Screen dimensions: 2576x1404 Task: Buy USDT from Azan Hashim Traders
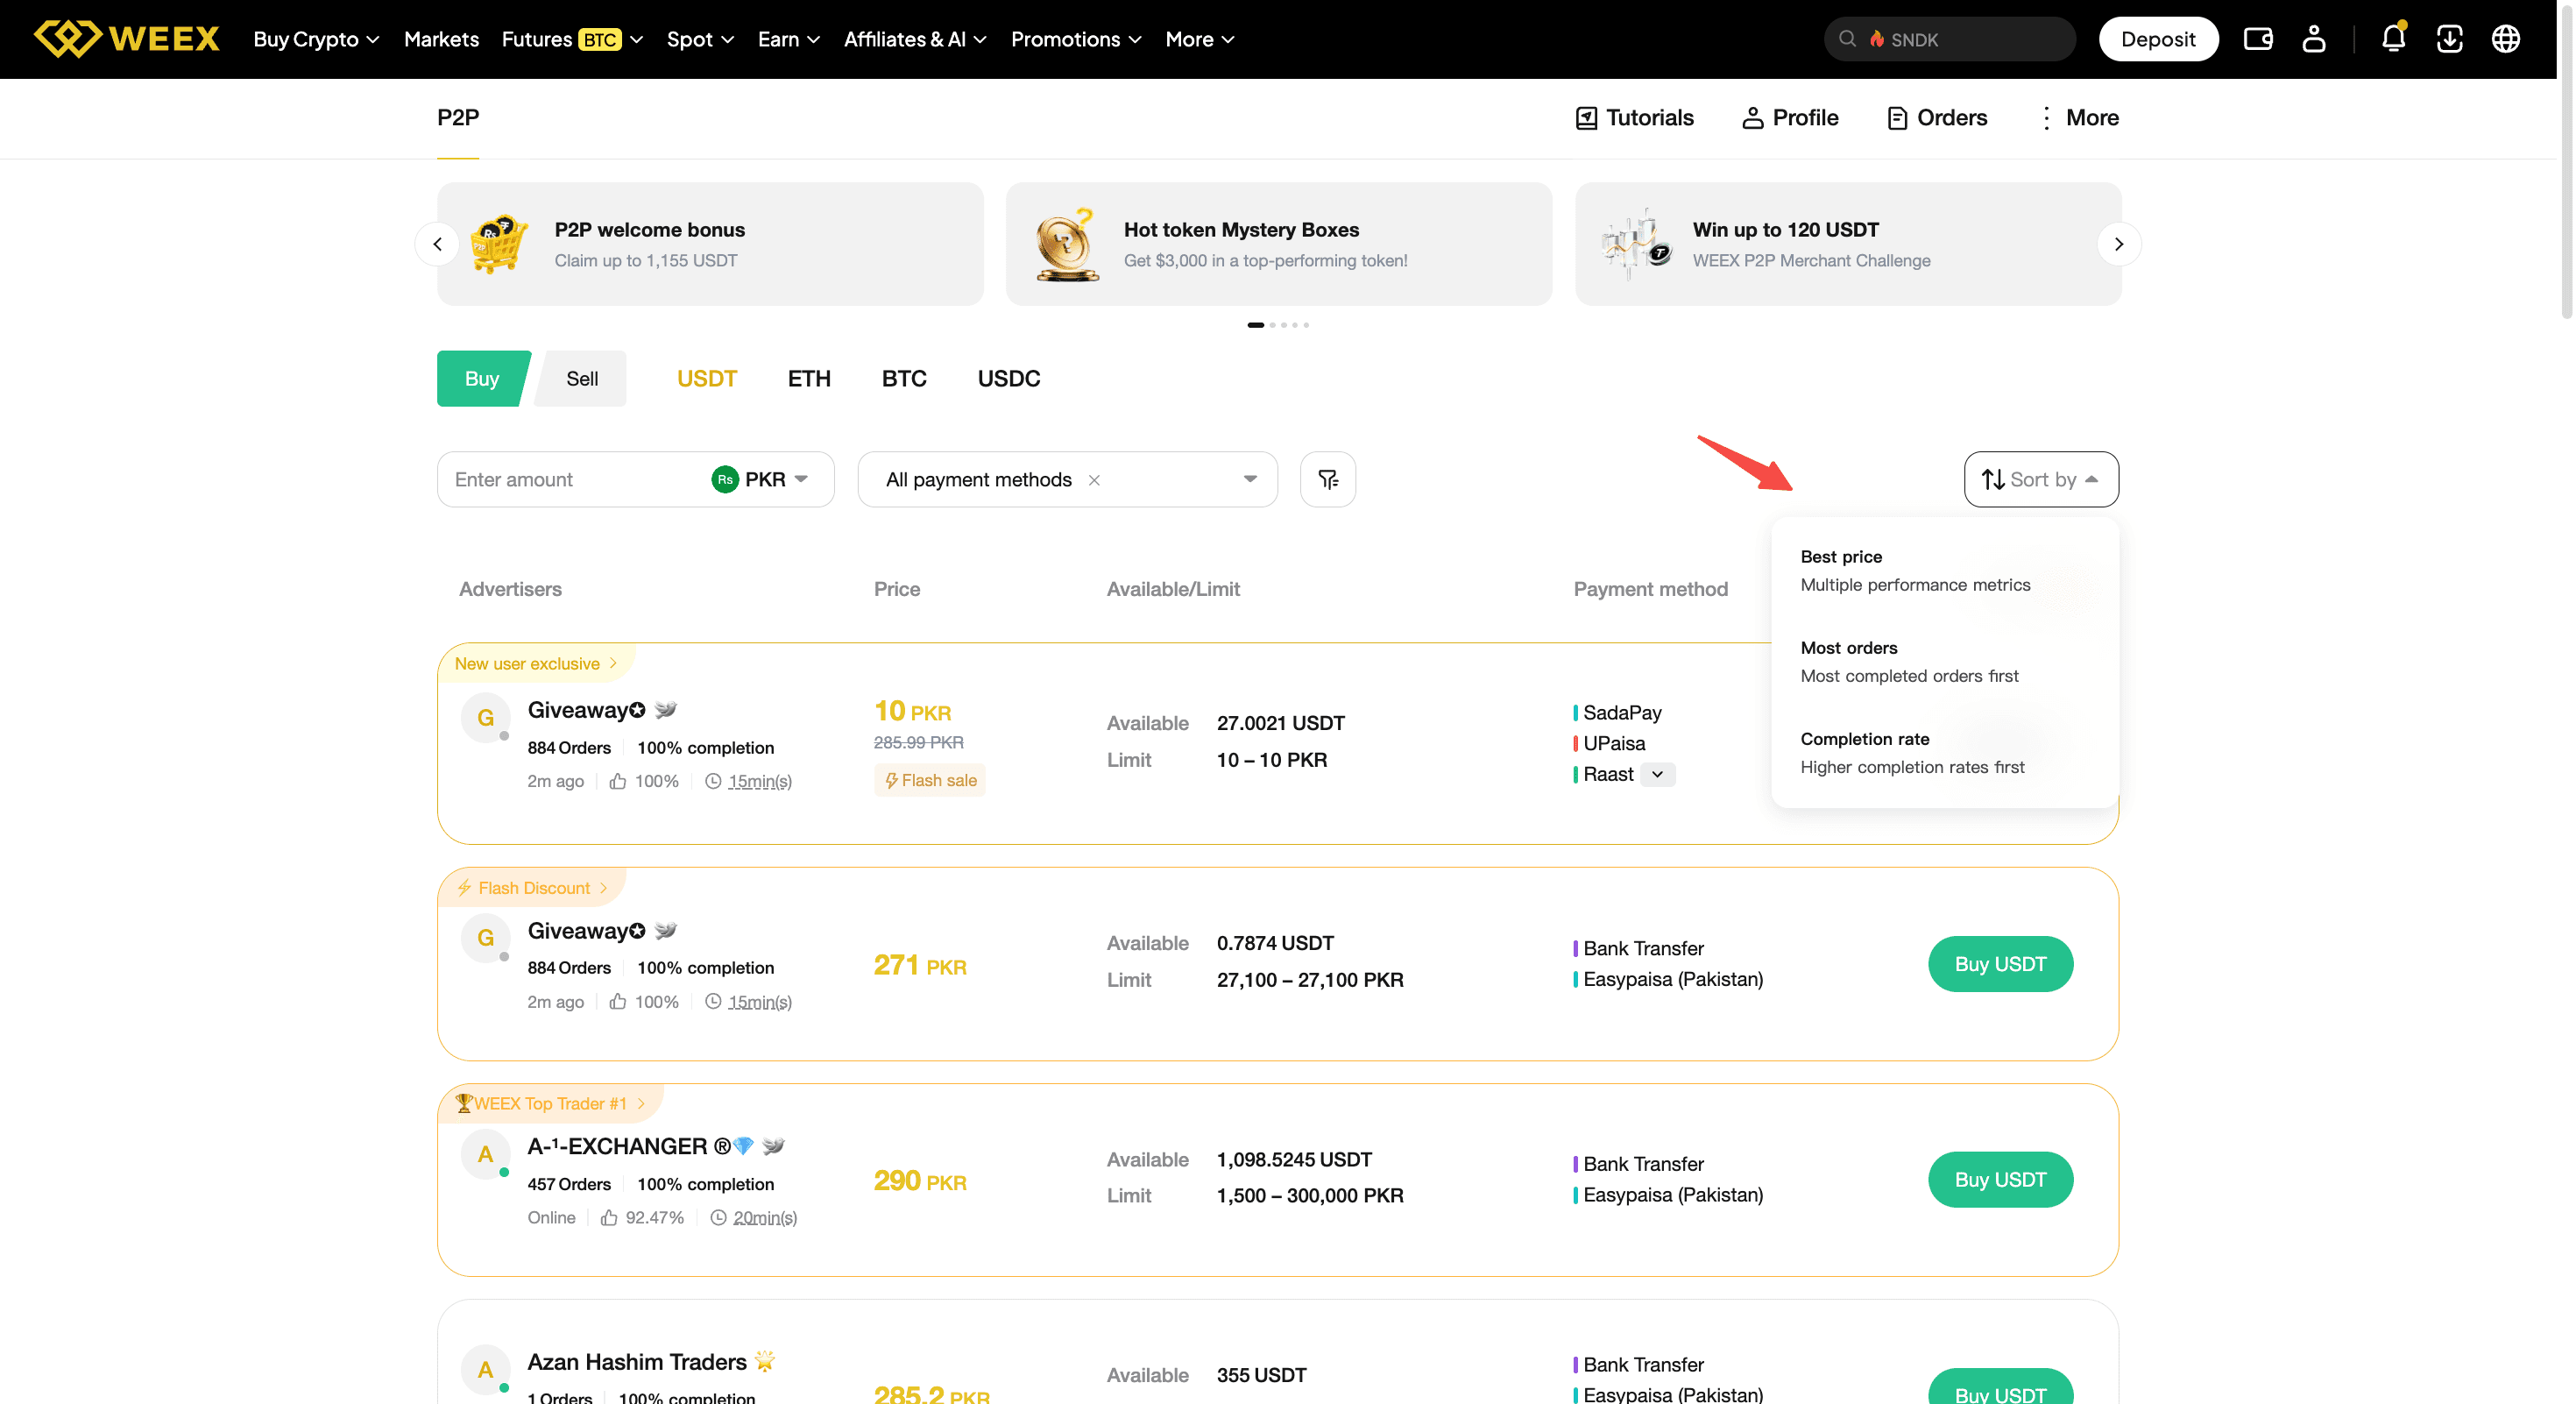2000,1387
